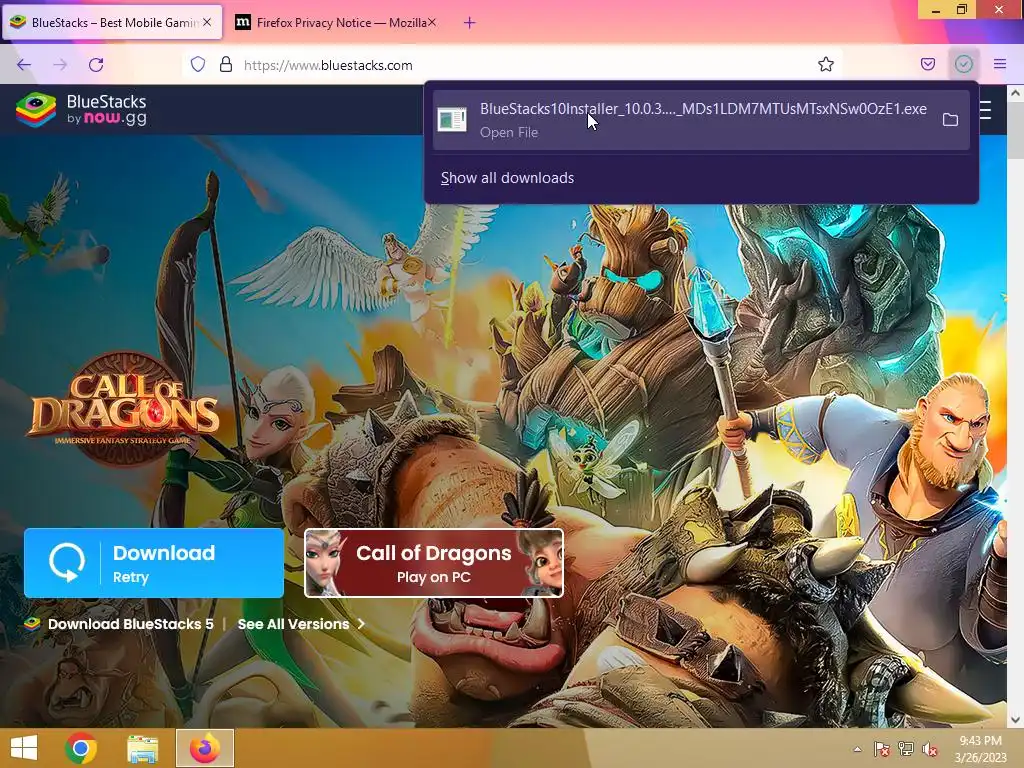This screenshot has height=768, width=1024.
Task: Click Show all downloads
Action: [x=507, y=178]
